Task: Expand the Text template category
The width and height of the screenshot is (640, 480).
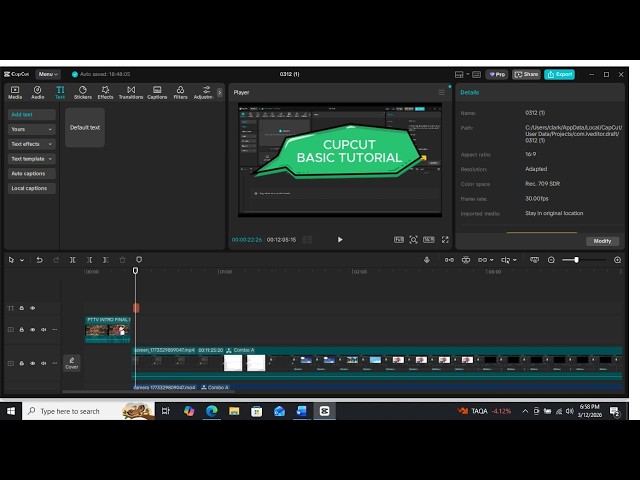Action: point(31,159)
